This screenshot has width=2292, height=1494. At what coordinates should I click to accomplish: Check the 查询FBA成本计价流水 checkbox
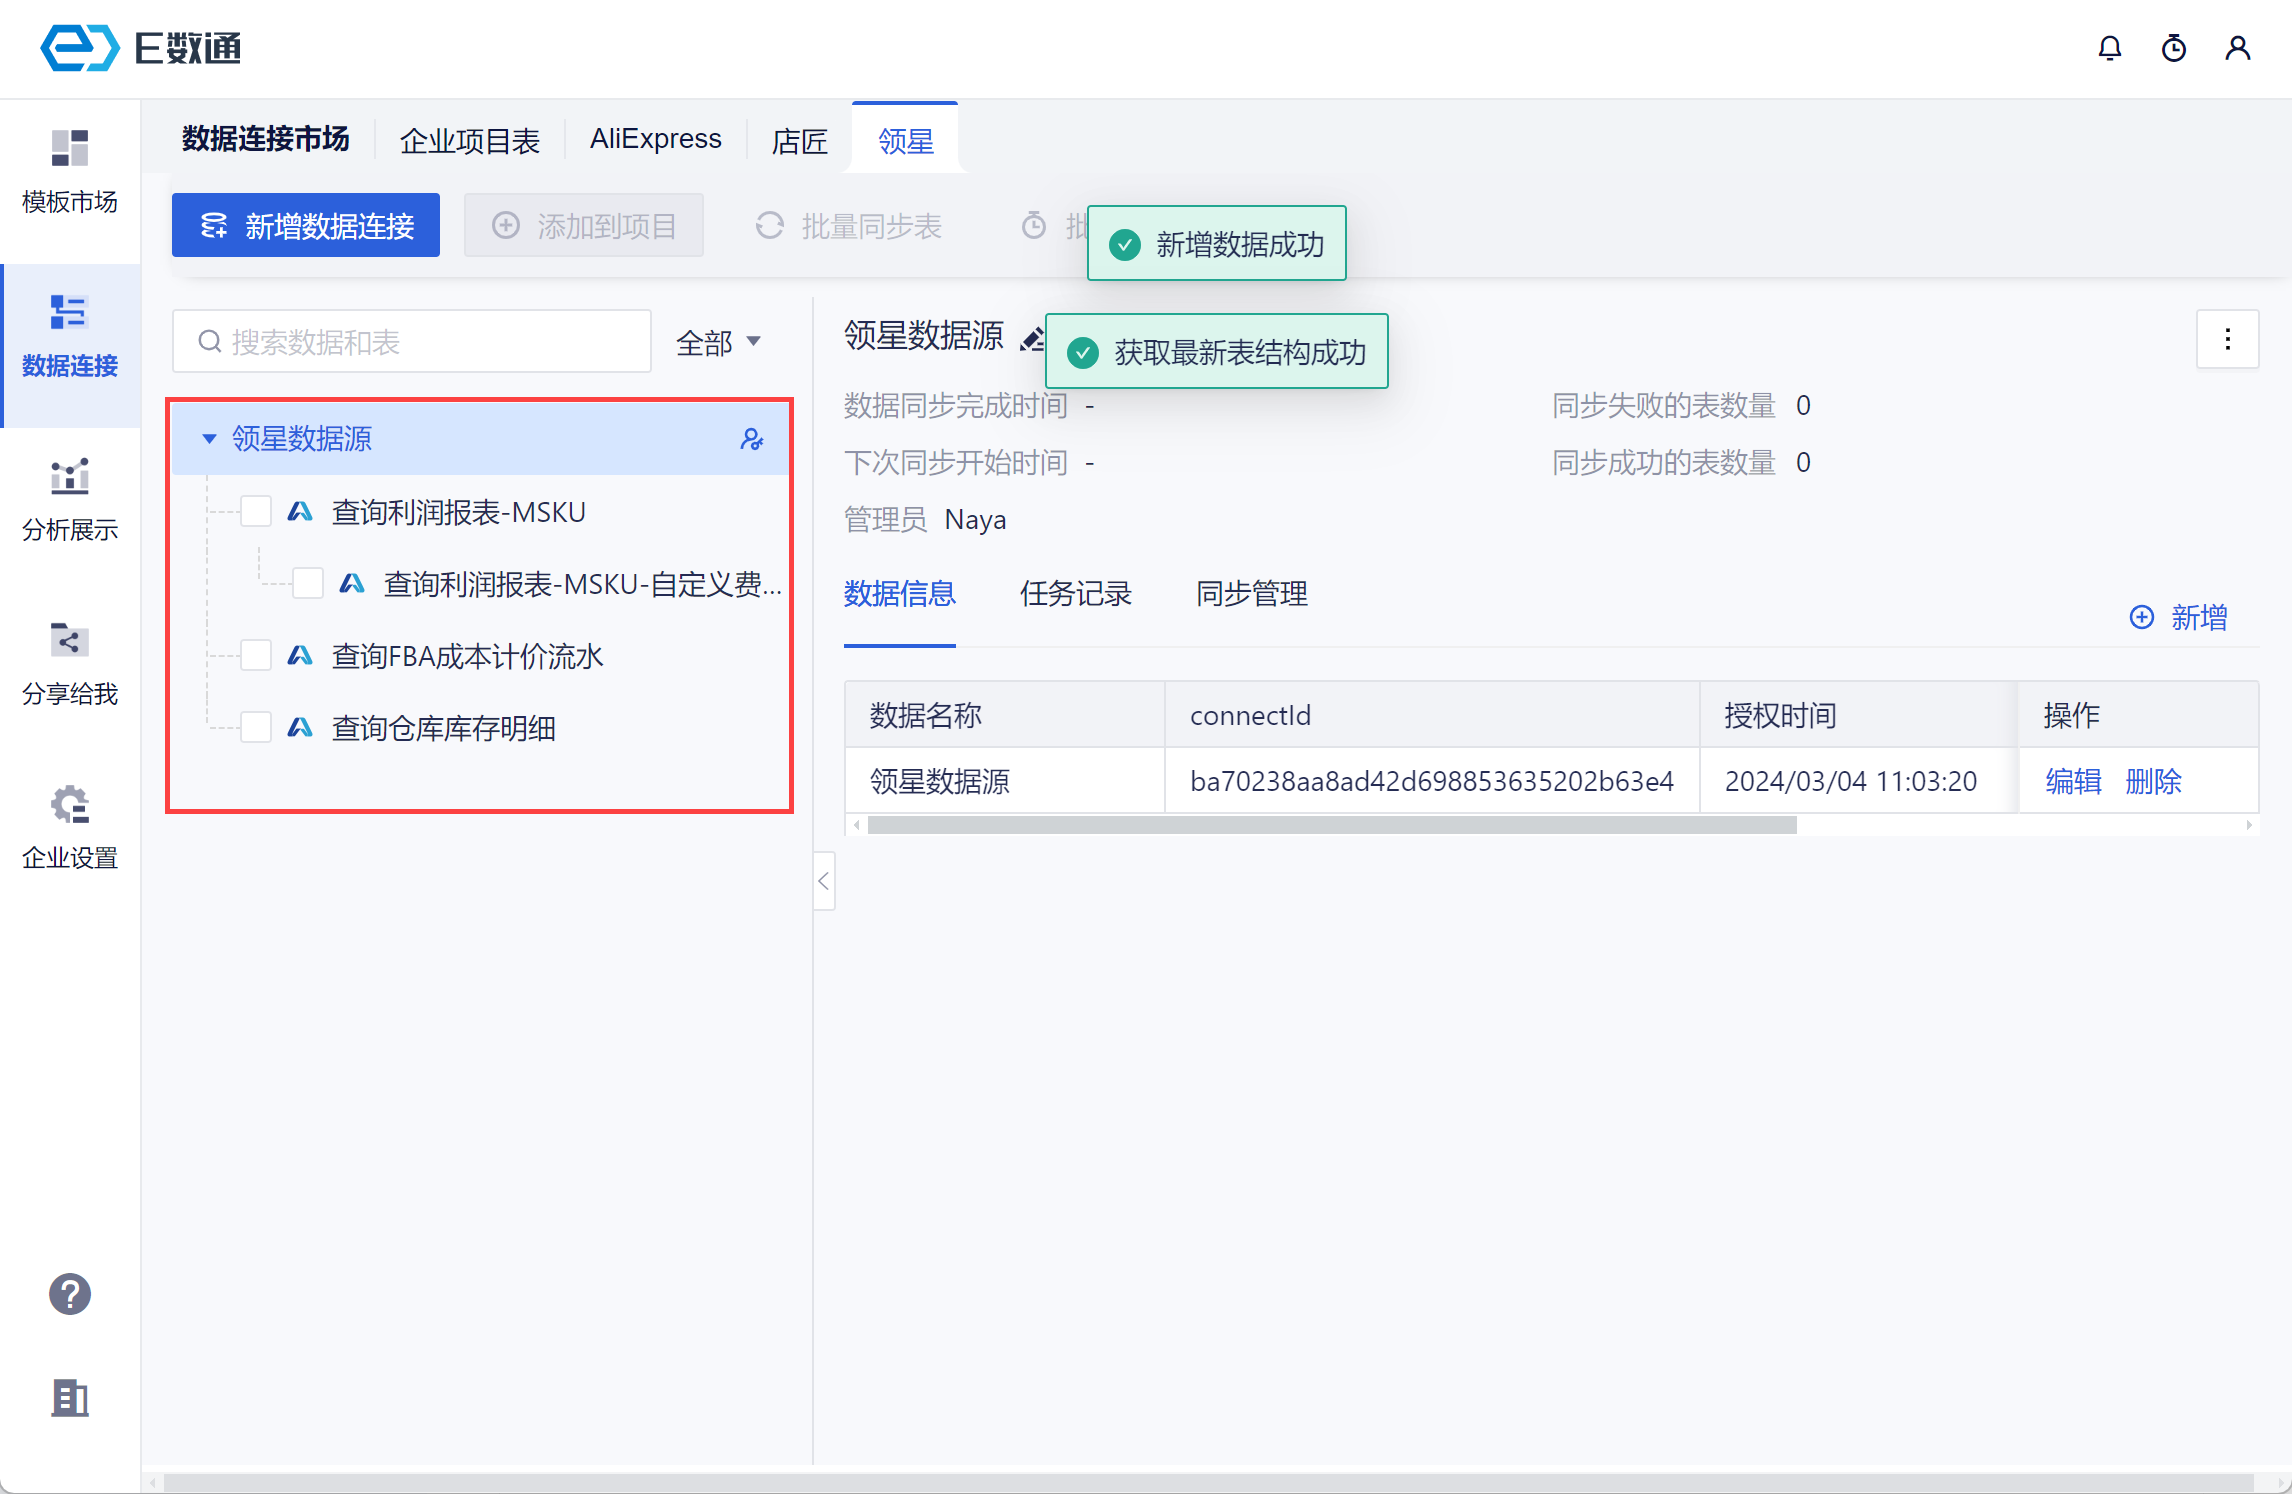[256, 656]
